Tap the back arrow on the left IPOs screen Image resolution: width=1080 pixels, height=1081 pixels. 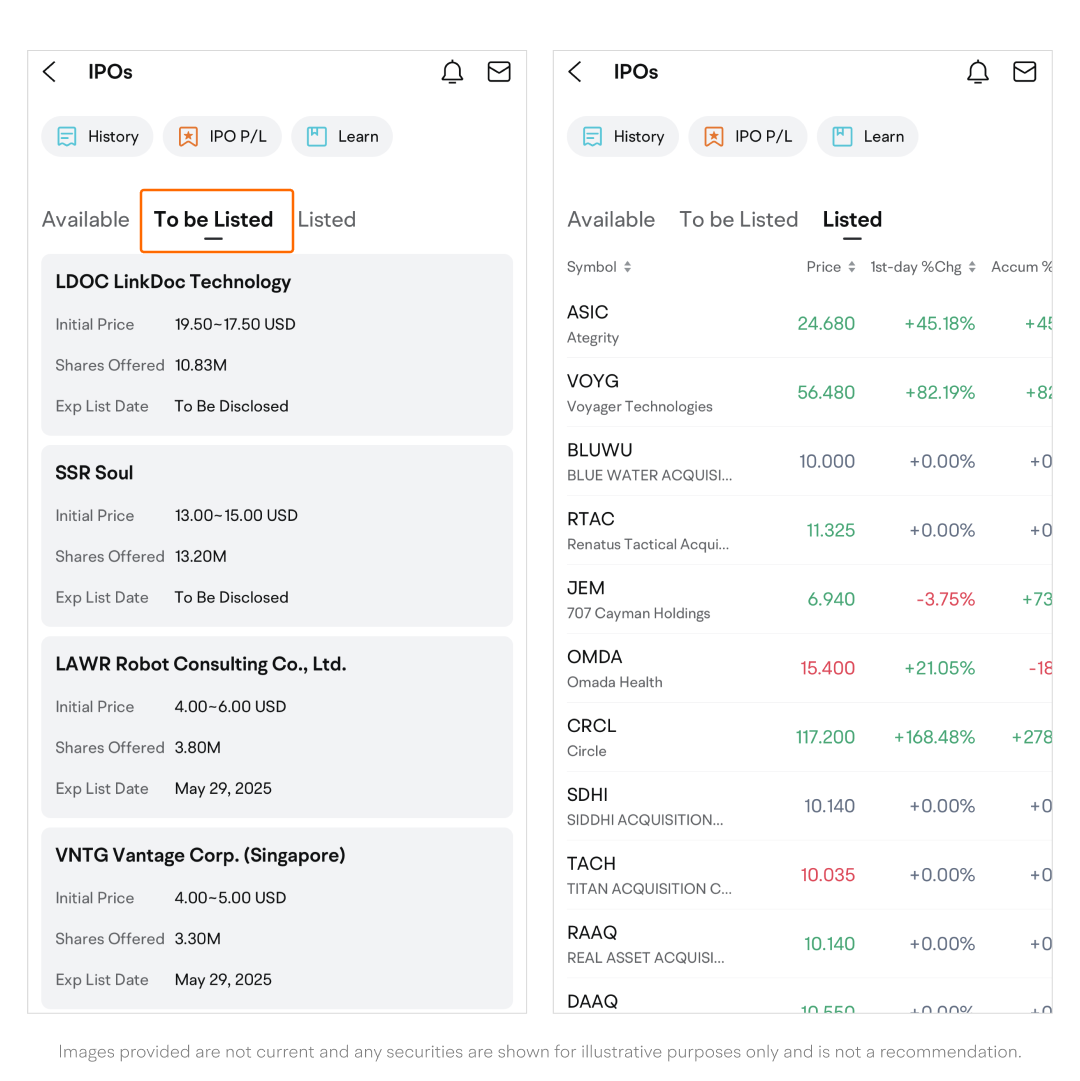(50, 72)
